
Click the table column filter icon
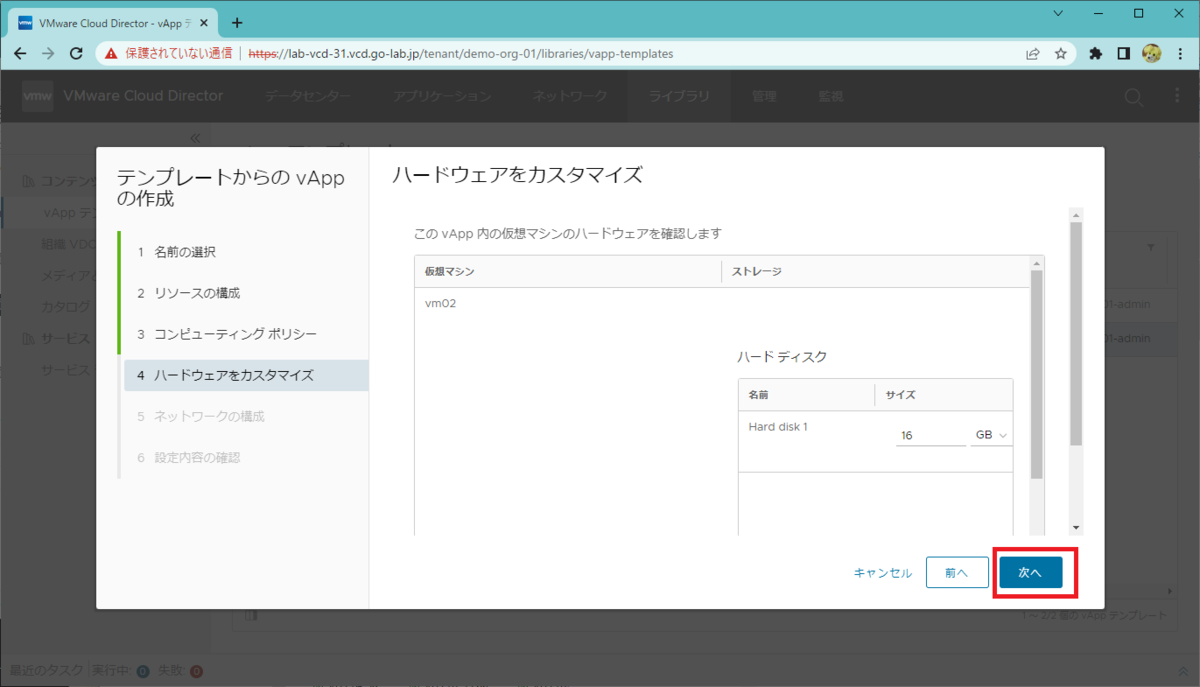tap(1150, 246)
